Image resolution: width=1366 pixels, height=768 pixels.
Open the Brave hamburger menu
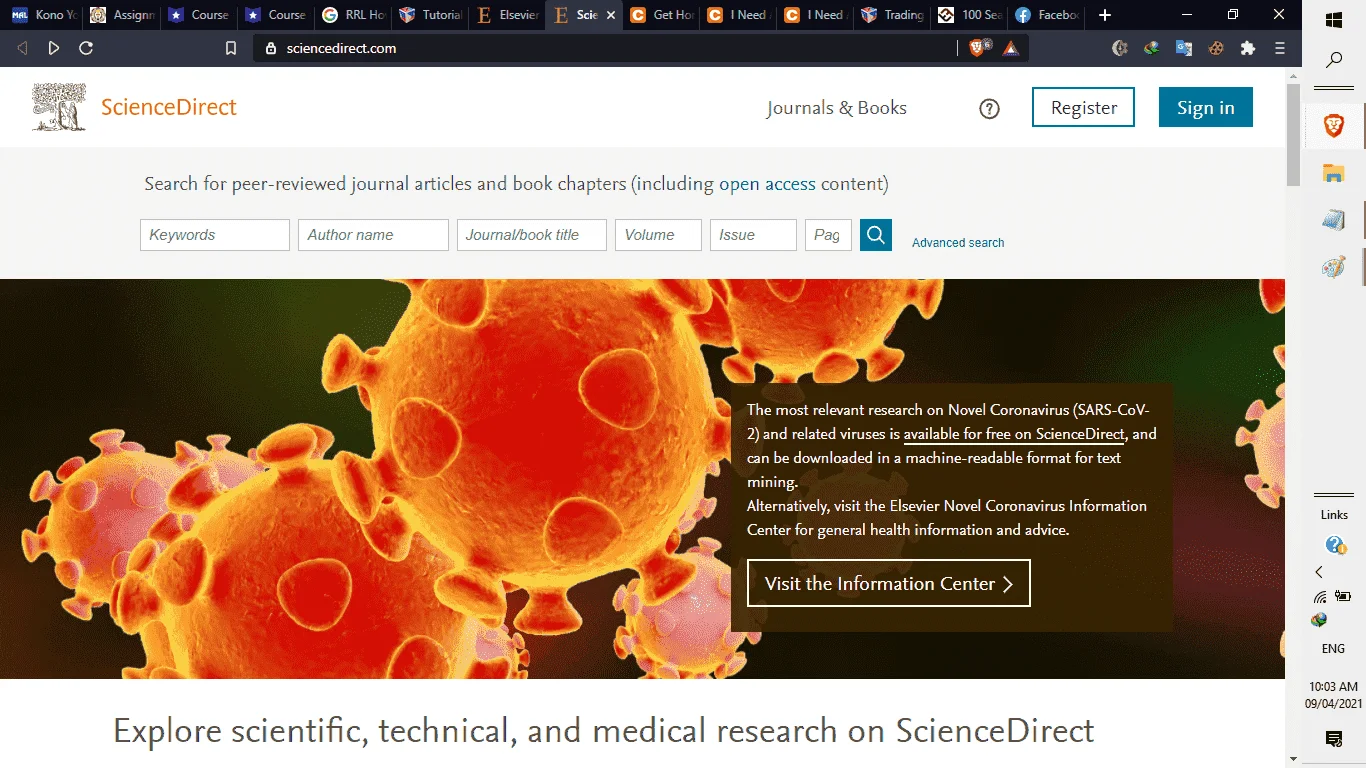pyautogui.click(x=1280, y=48)
